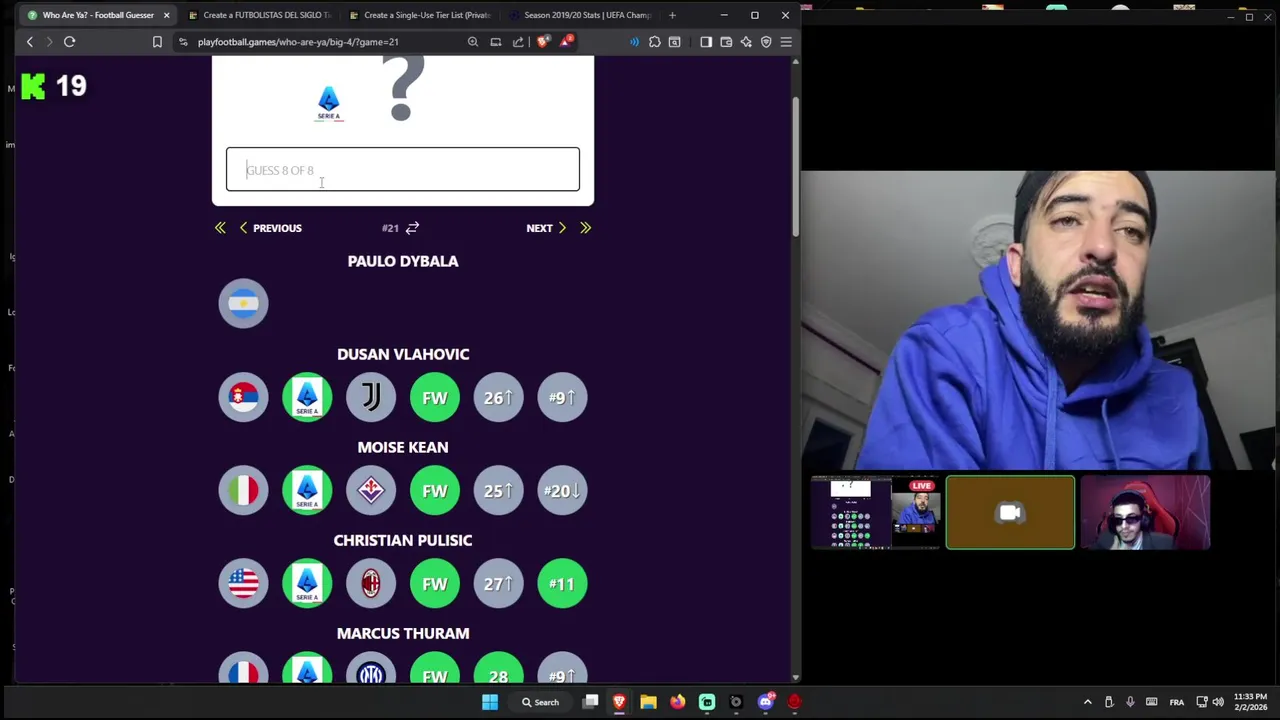
Task: Open the browser extensions puzzle icon
Action: (654, 42)
